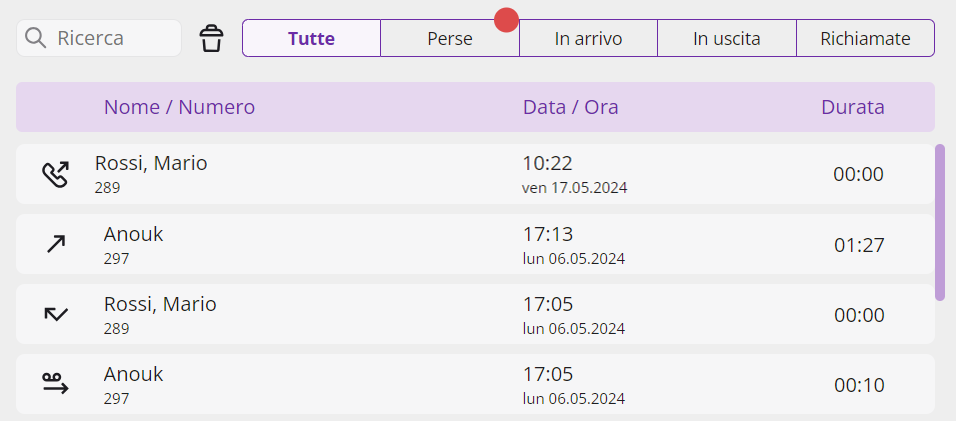Switch to the Perse calls tab
The width and height of the screenshot is (956, 421).
point(450,38)
